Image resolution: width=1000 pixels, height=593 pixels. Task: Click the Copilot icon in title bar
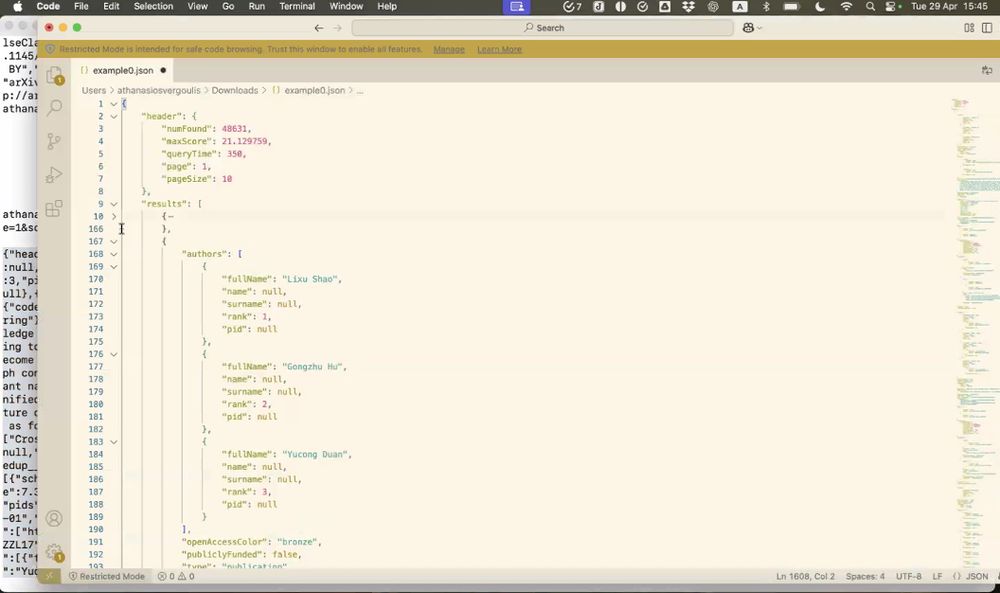pyautogui.click(x=750, y=28)
